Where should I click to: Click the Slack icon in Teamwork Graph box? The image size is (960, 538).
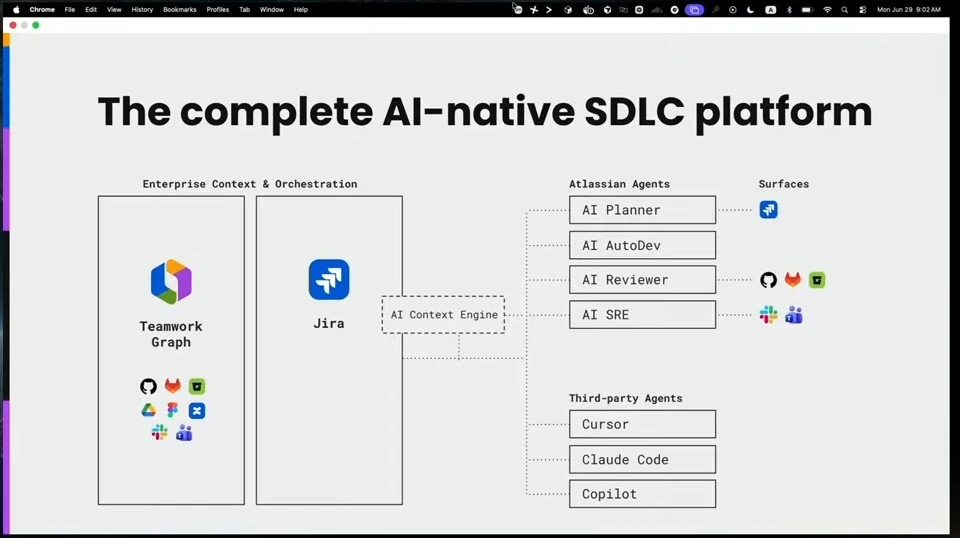pyautogui.click(x=159, y=433)
